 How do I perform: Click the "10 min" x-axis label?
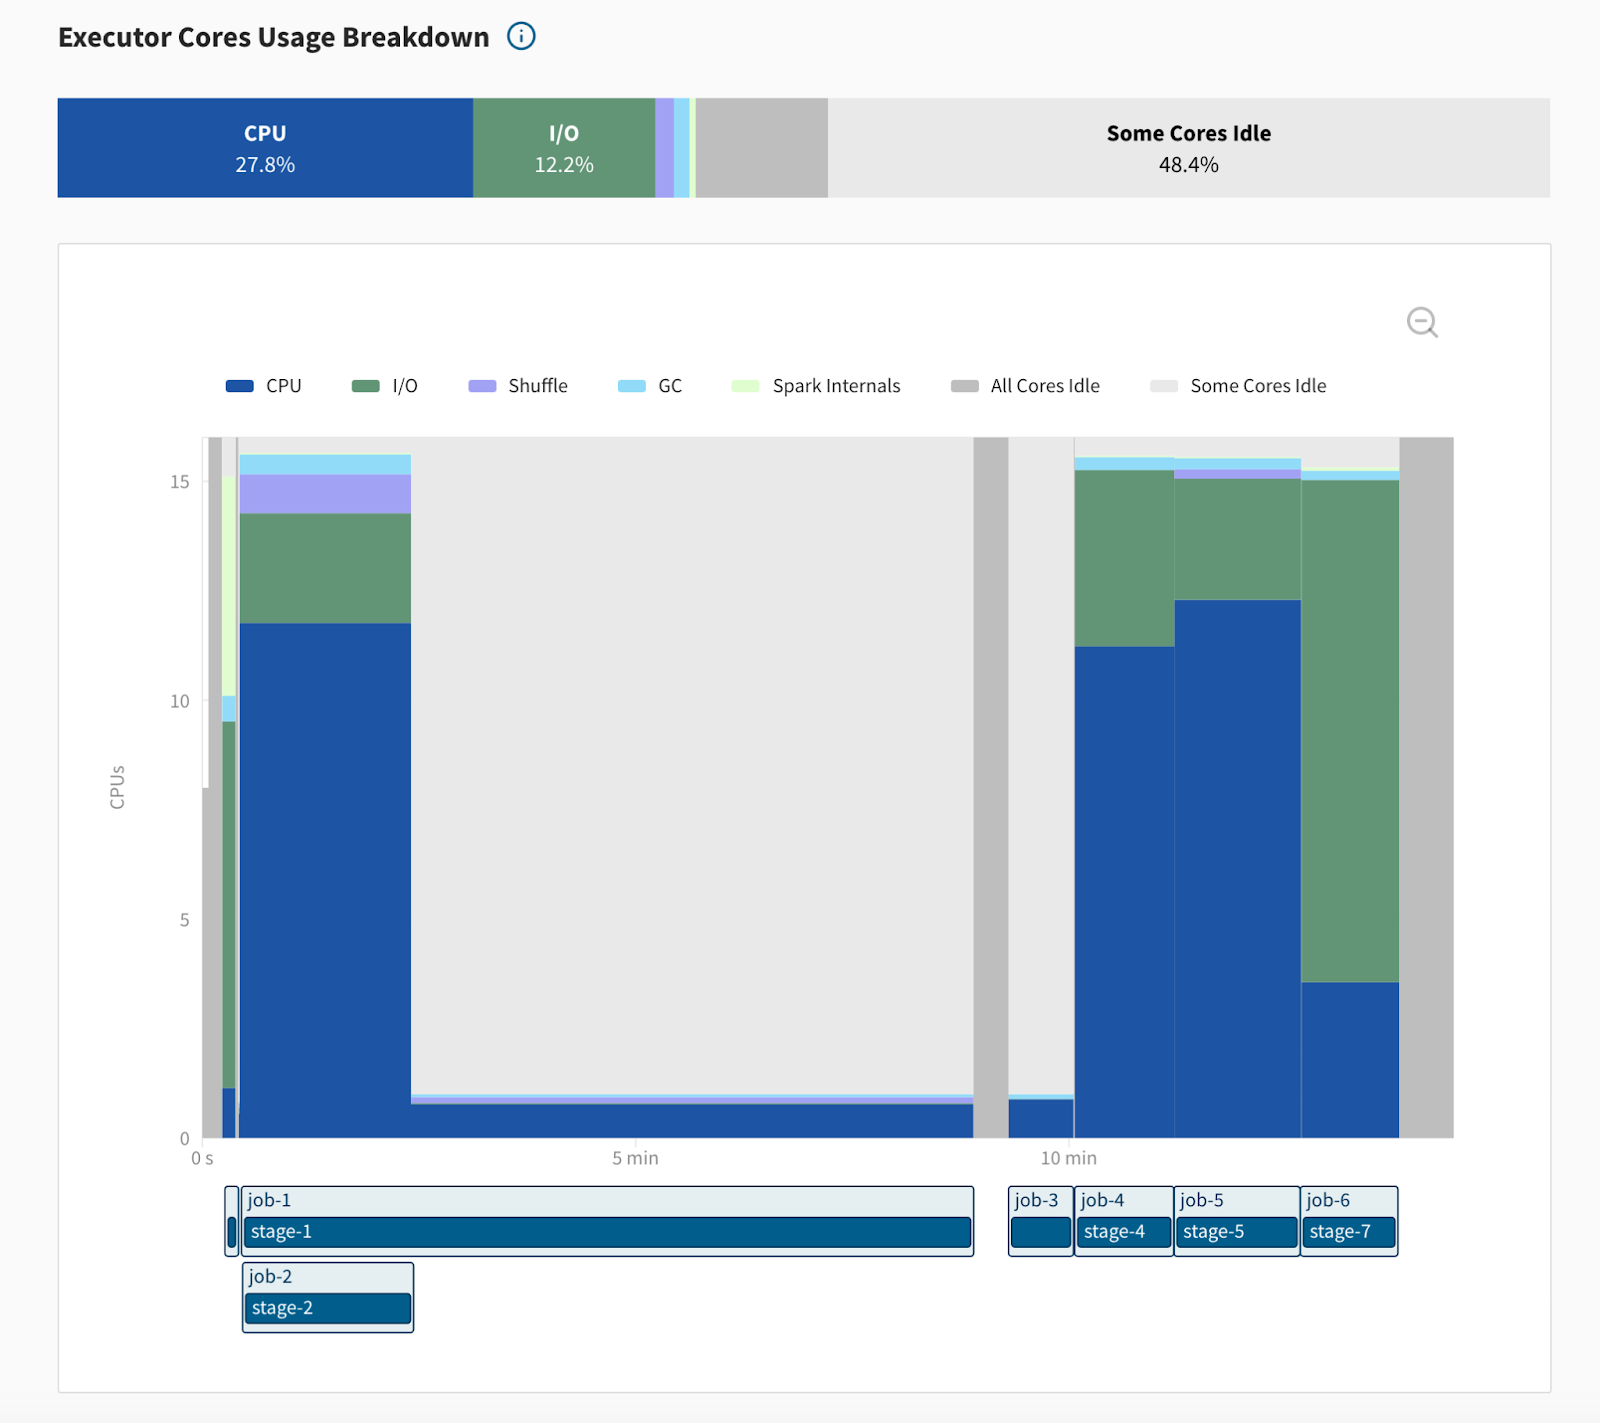point(1068,1158)
